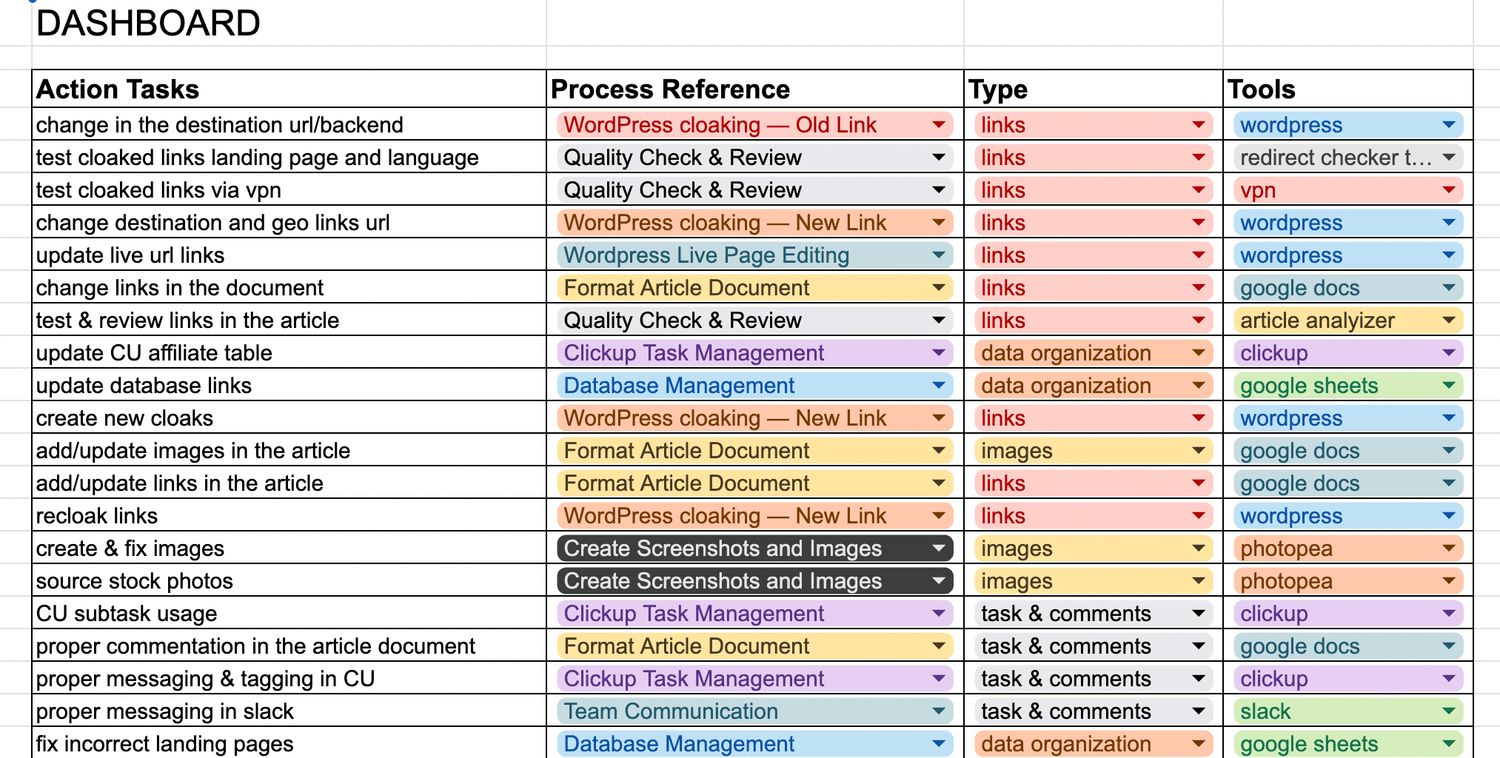Viewport: 1500px width, 758px height.
Task: Click 'test & review links in the article' cell
Action: (289, 320)
